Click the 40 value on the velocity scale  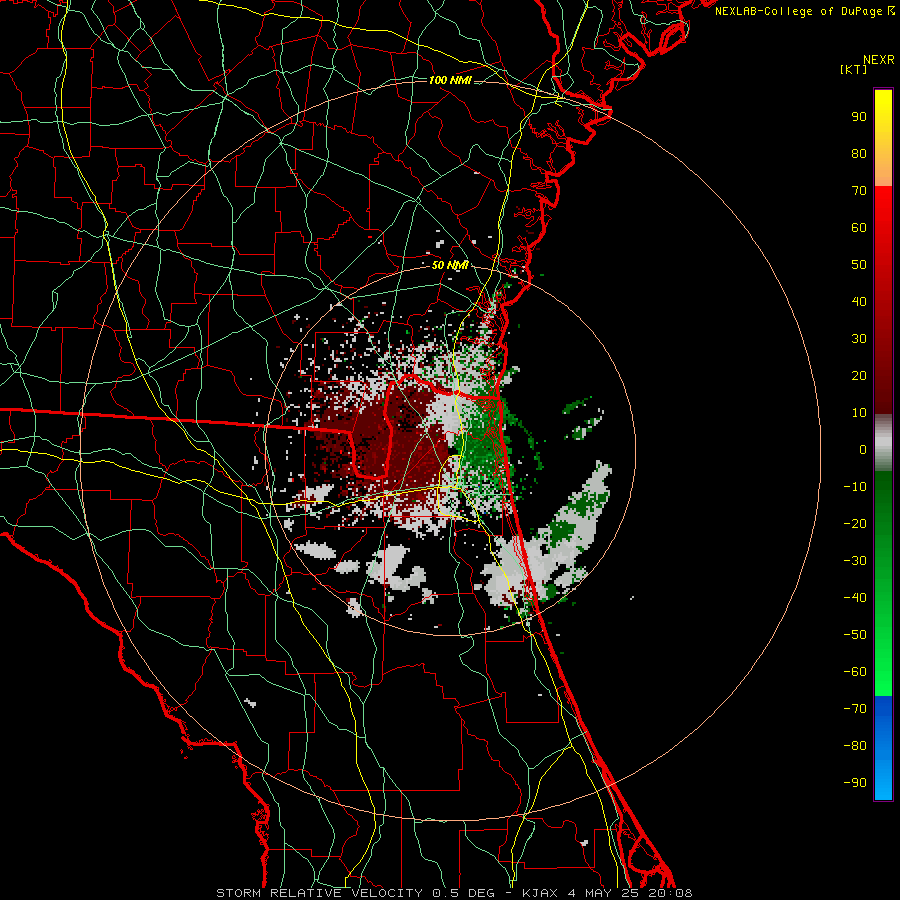point(859,301)
